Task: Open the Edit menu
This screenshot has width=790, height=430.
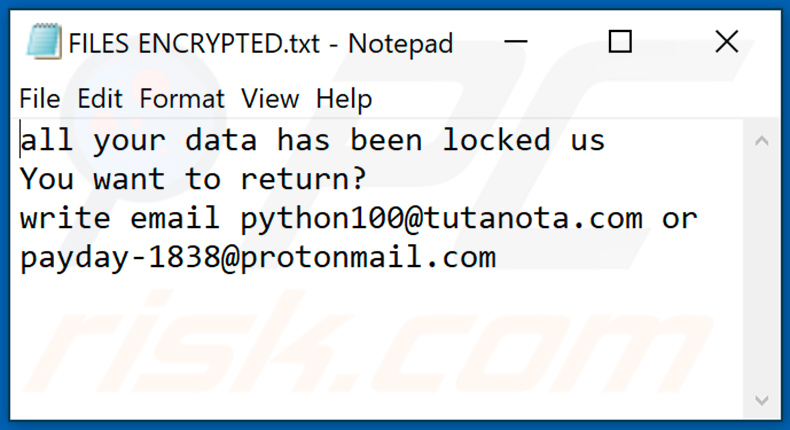Action: (99, 99)
